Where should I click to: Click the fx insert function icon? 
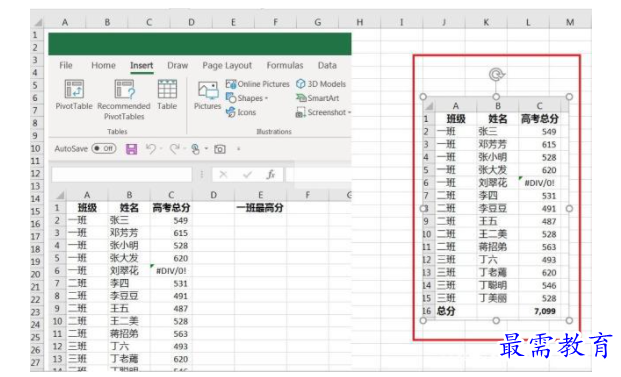pyautogui.click(x=271, y=174)
